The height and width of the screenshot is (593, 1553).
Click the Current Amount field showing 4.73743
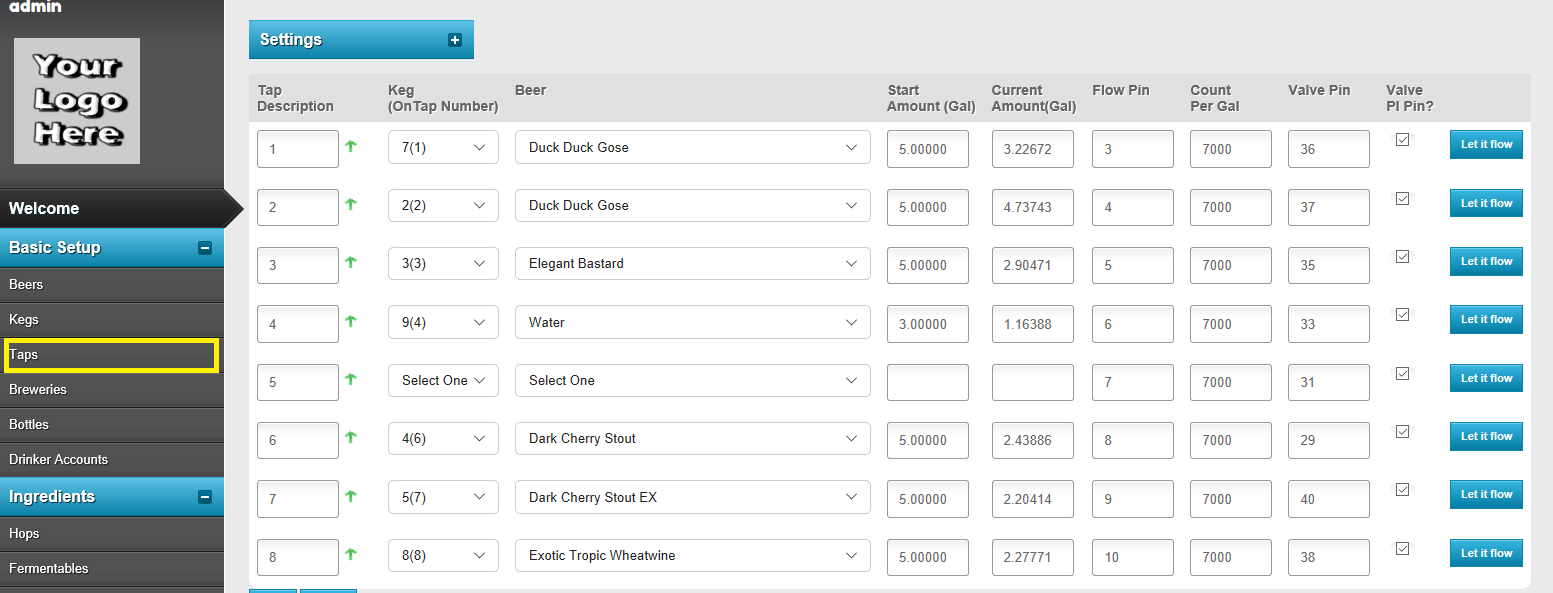(1033, 207)
